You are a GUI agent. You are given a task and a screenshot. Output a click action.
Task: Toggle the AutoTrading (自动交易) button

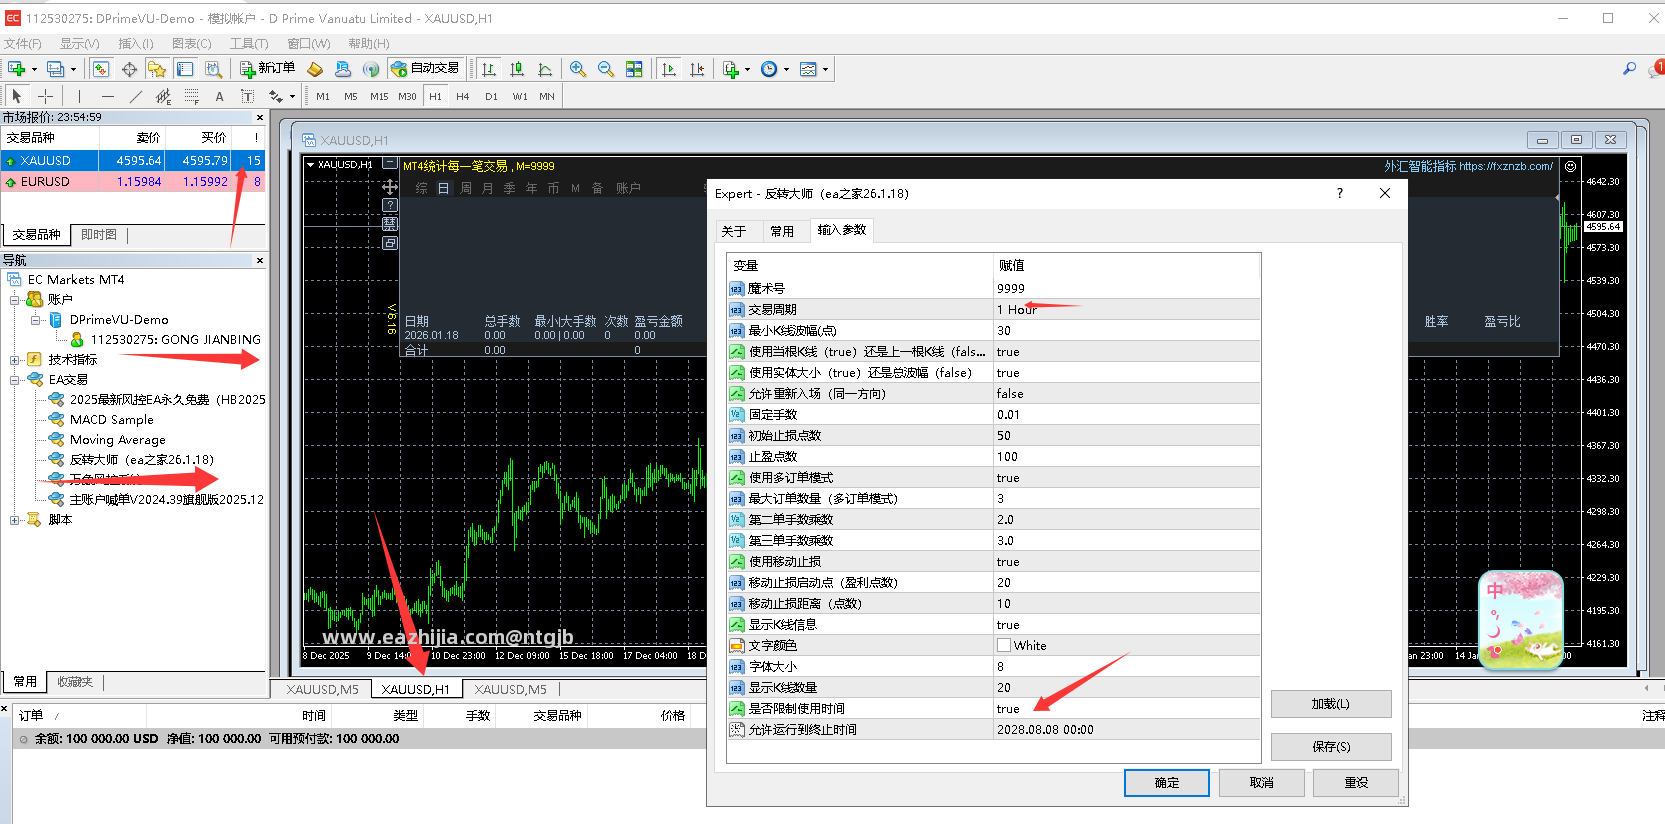click(x=425, y=69)
